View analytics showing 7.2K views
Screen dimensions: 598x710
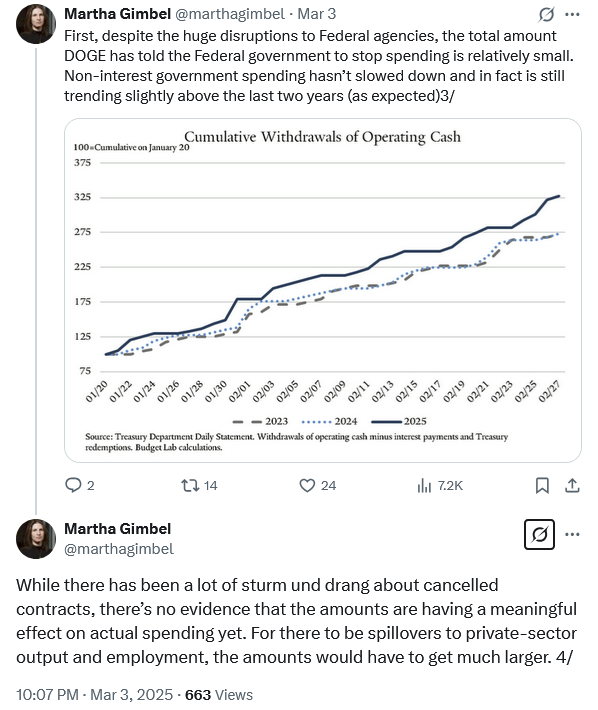(x=440, y=485)
